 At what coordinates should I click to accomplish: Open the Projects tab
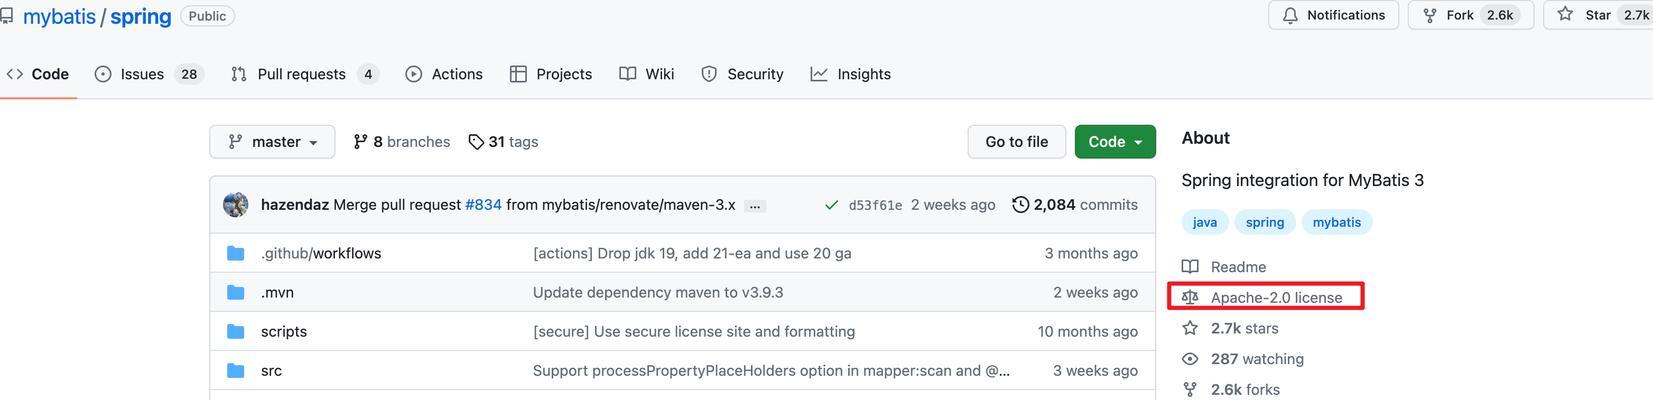click(x=551, y=74)
